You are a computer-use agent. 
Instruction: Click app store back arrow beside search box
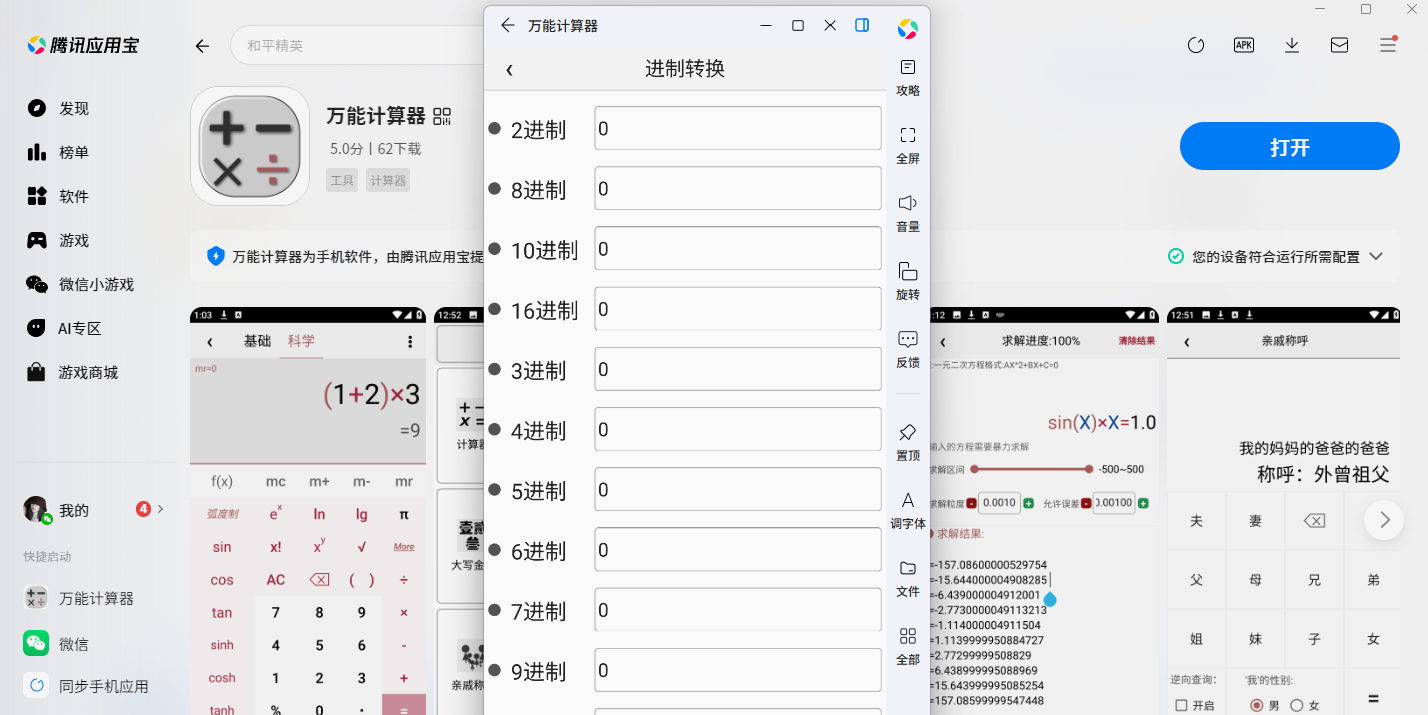(202, 46)
